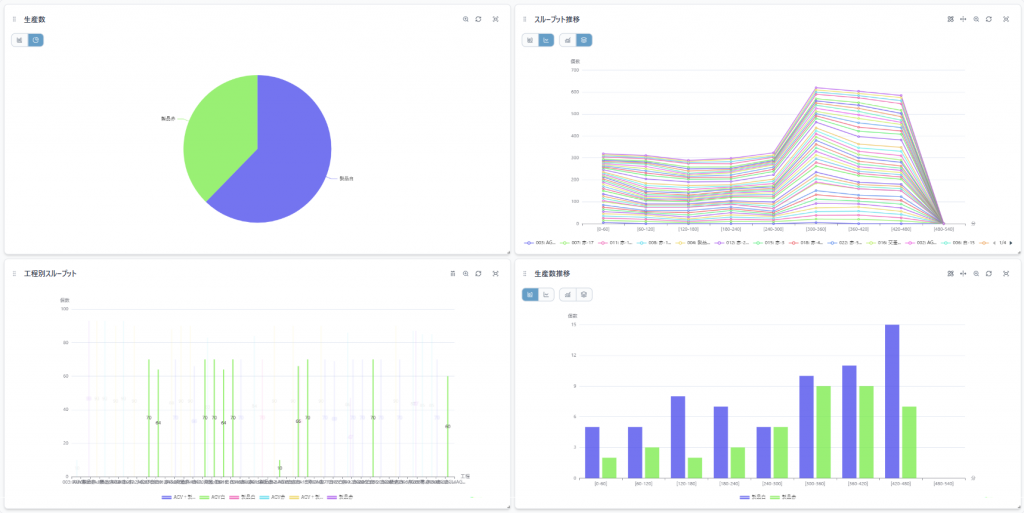Toggle the pink '製品合' legend in 工程別スループット

click(243, 497)
